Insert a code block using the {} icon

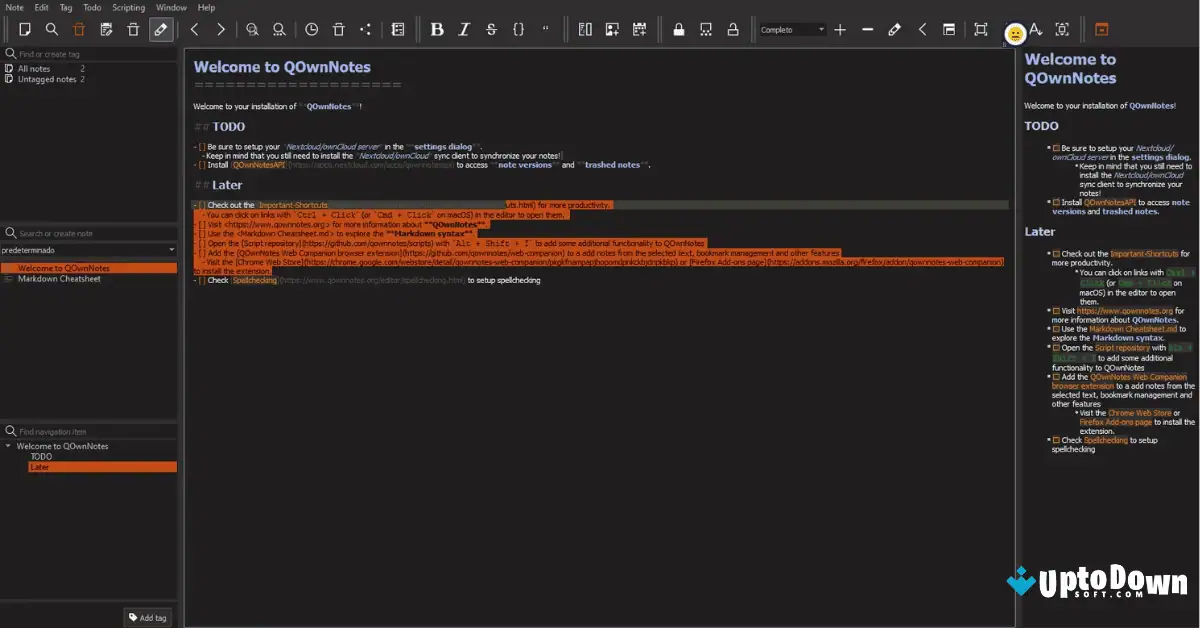point(517,29)
